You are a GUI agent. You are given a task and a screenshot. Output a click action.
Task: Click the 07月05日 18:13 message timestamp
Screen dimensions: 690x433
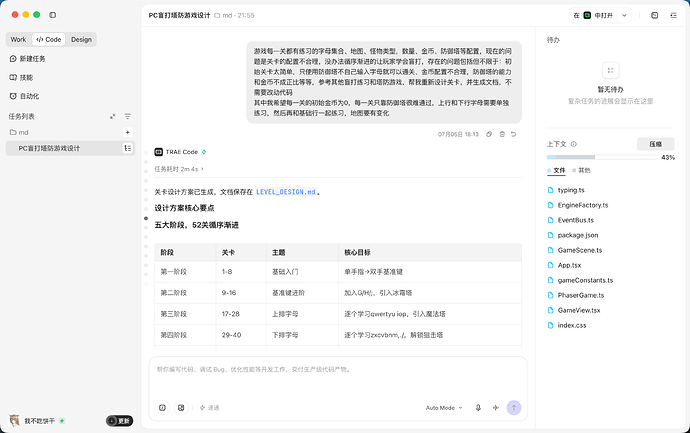click(x=458, y=134)
